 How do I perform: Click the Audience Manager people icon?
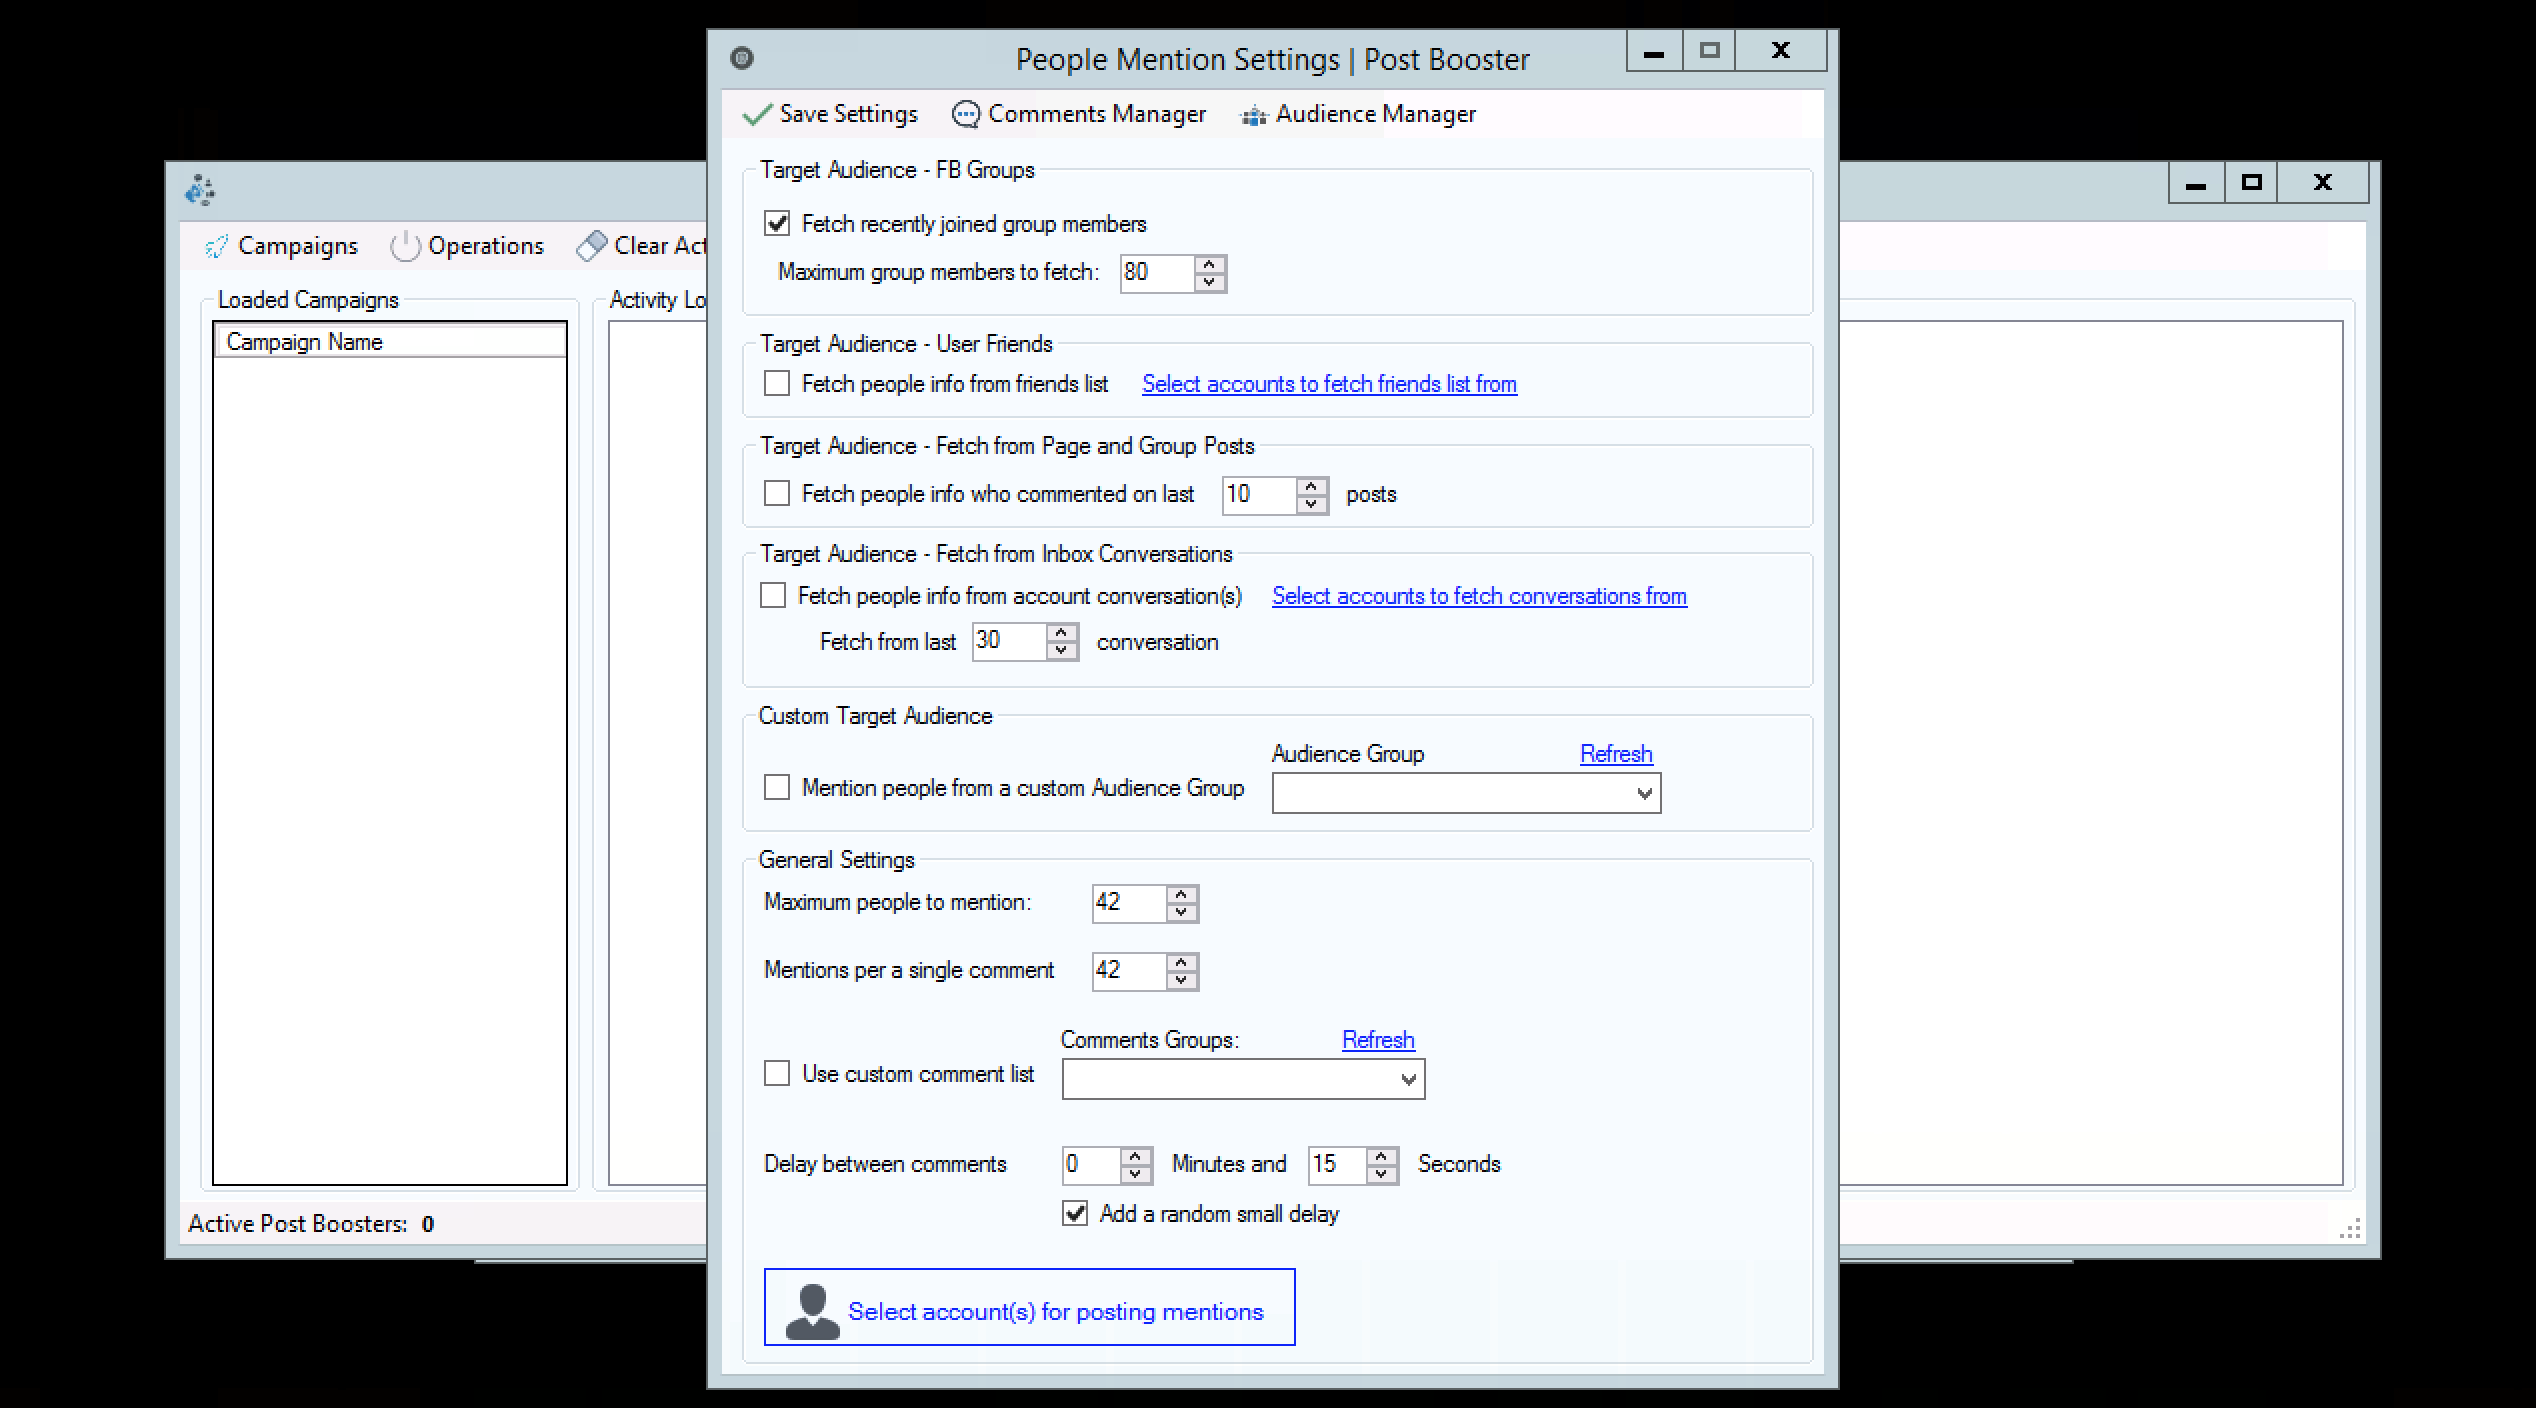[1253, 116]
